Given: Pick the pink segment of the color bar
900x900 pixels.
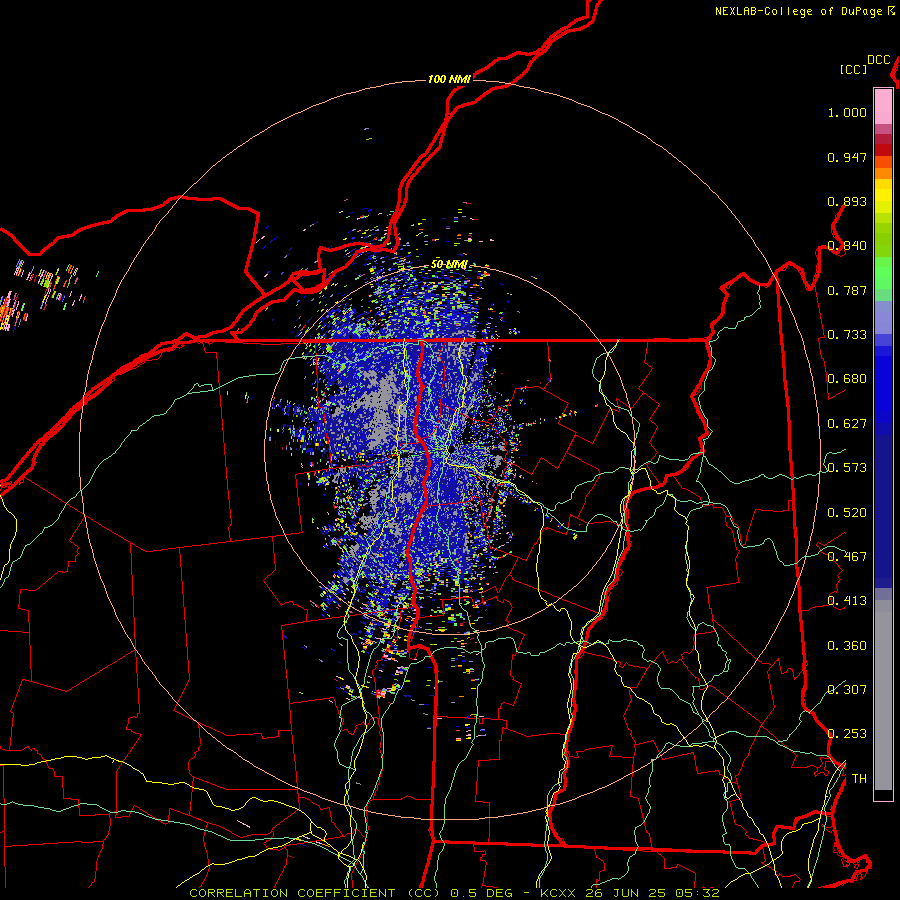Looking at the screenshot, I should [x=883, y=106].
